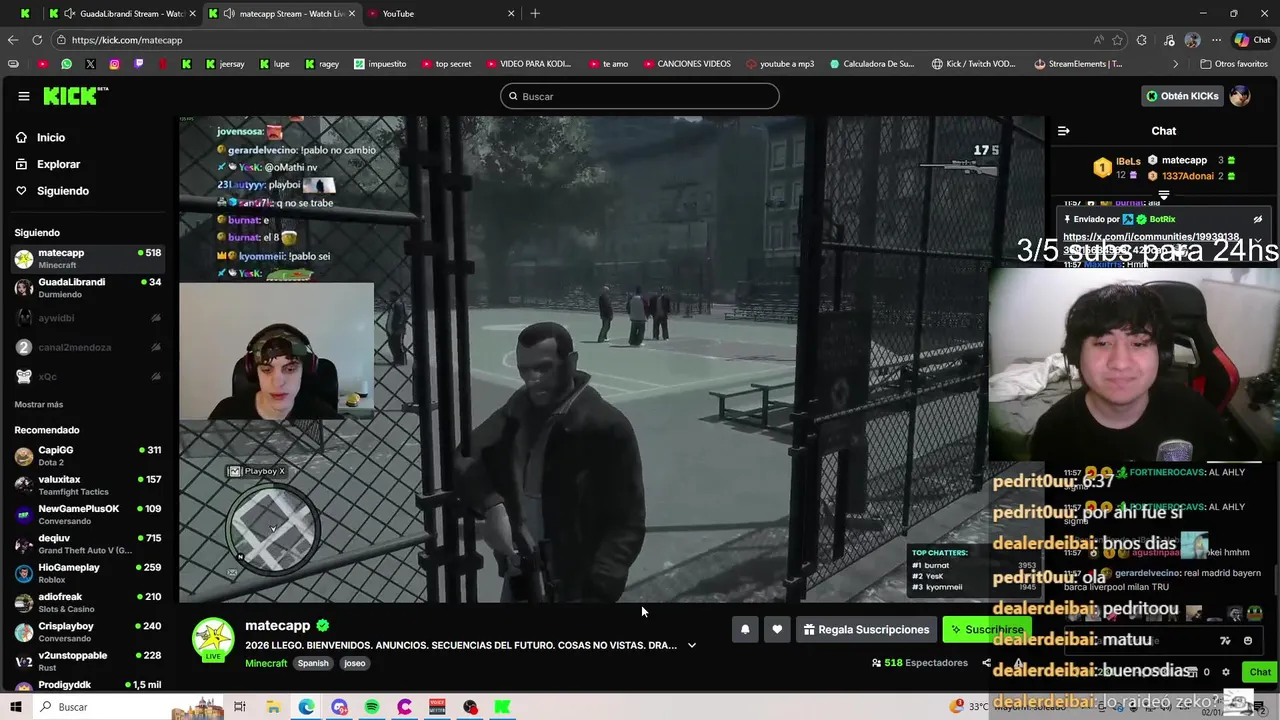Share the stream via the share icon
This screenshot has width=1280, height=720.
point(986,663)
